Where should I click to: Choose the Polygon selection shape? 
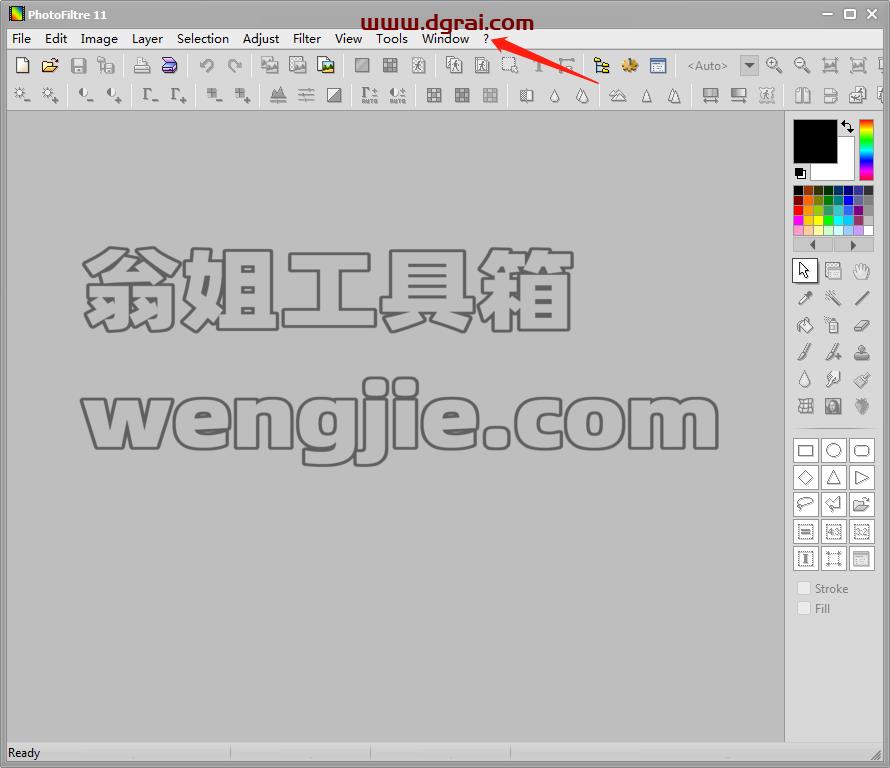pyautogui.click(x=833, y=504)
